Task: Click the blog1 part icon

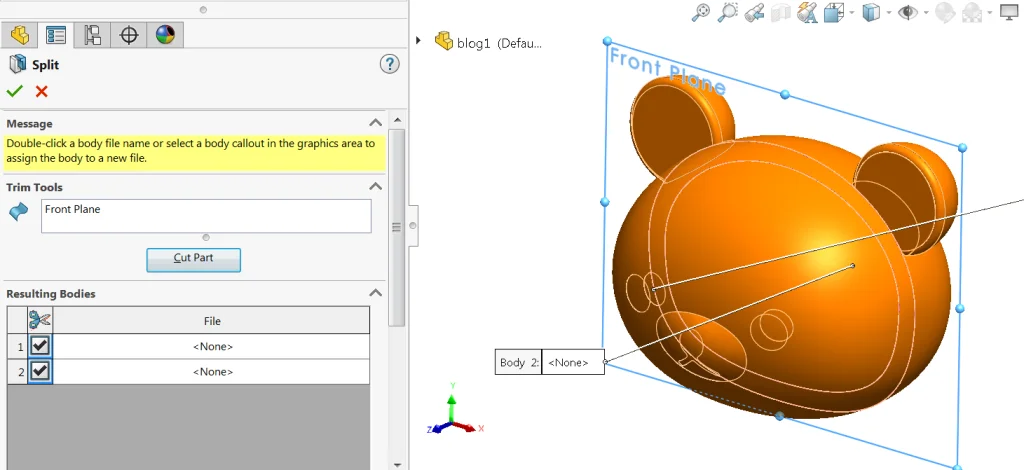Action: click(444, 42)
